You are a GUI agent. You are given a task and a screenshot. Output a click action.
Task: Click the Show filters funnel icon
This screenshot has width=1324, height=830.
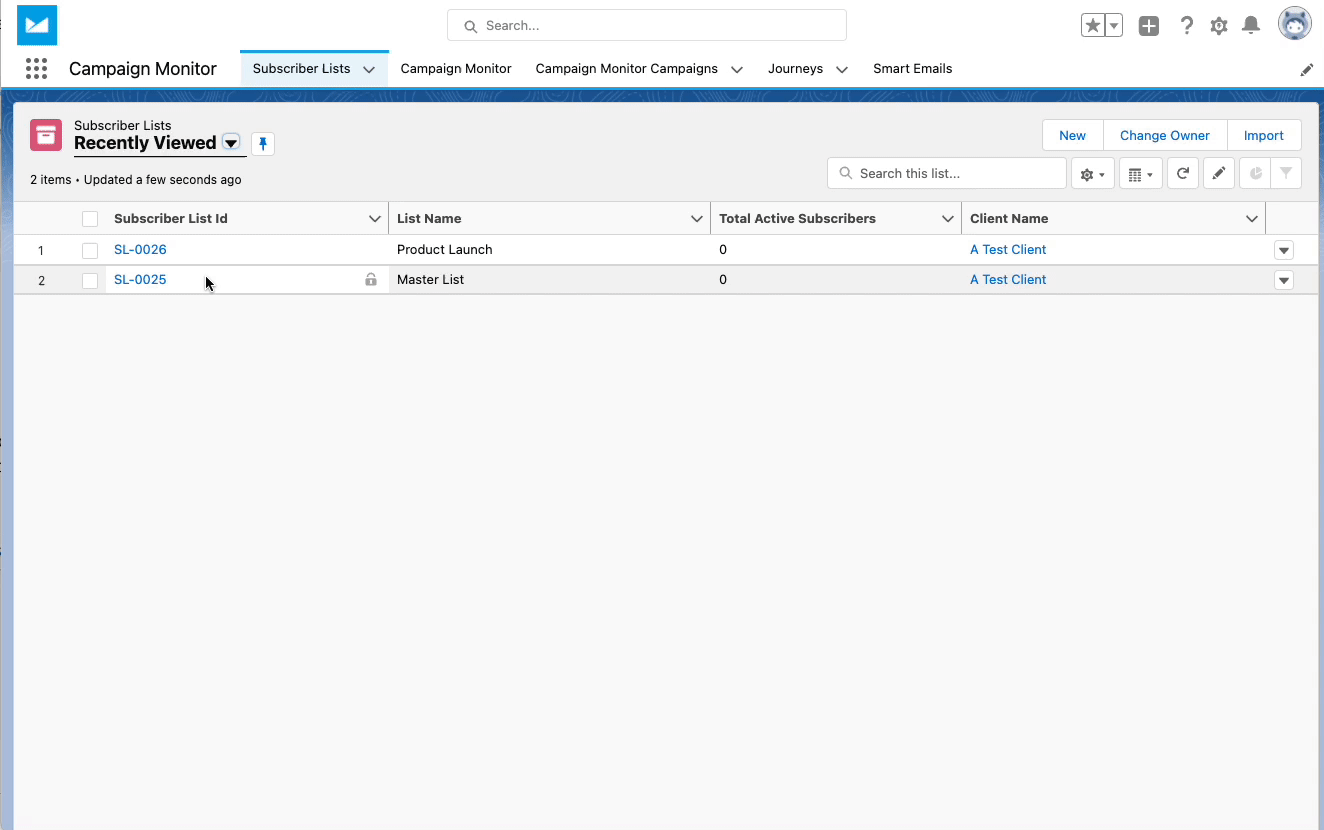pos(1286,174)
